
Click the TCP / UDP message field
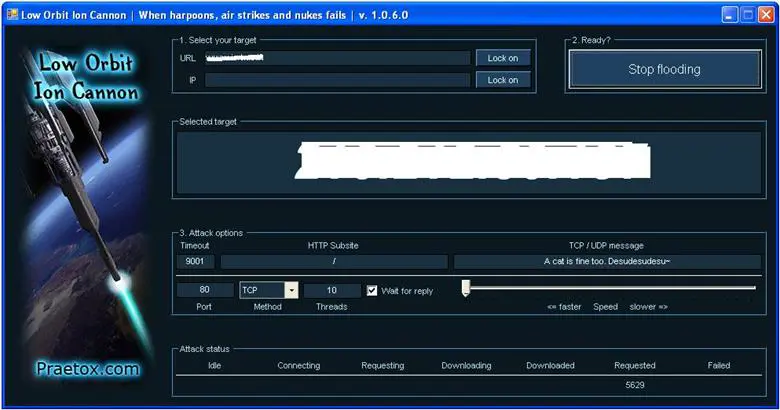pyautogui.click(x=607, y=262)
